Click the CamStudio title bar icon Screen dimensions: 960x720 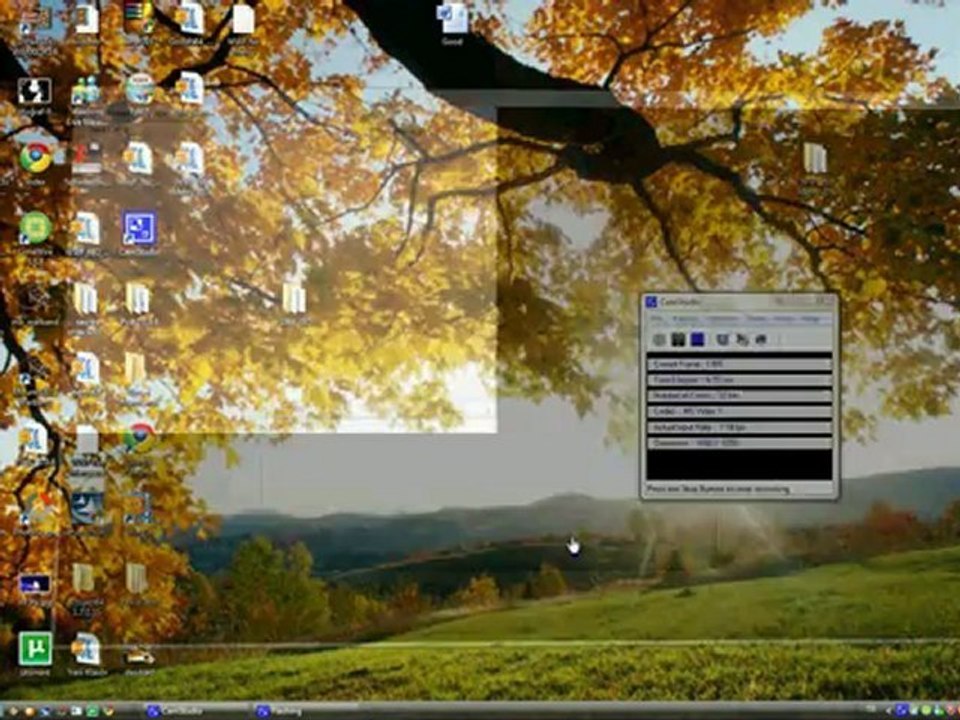(x=651, y=302)
